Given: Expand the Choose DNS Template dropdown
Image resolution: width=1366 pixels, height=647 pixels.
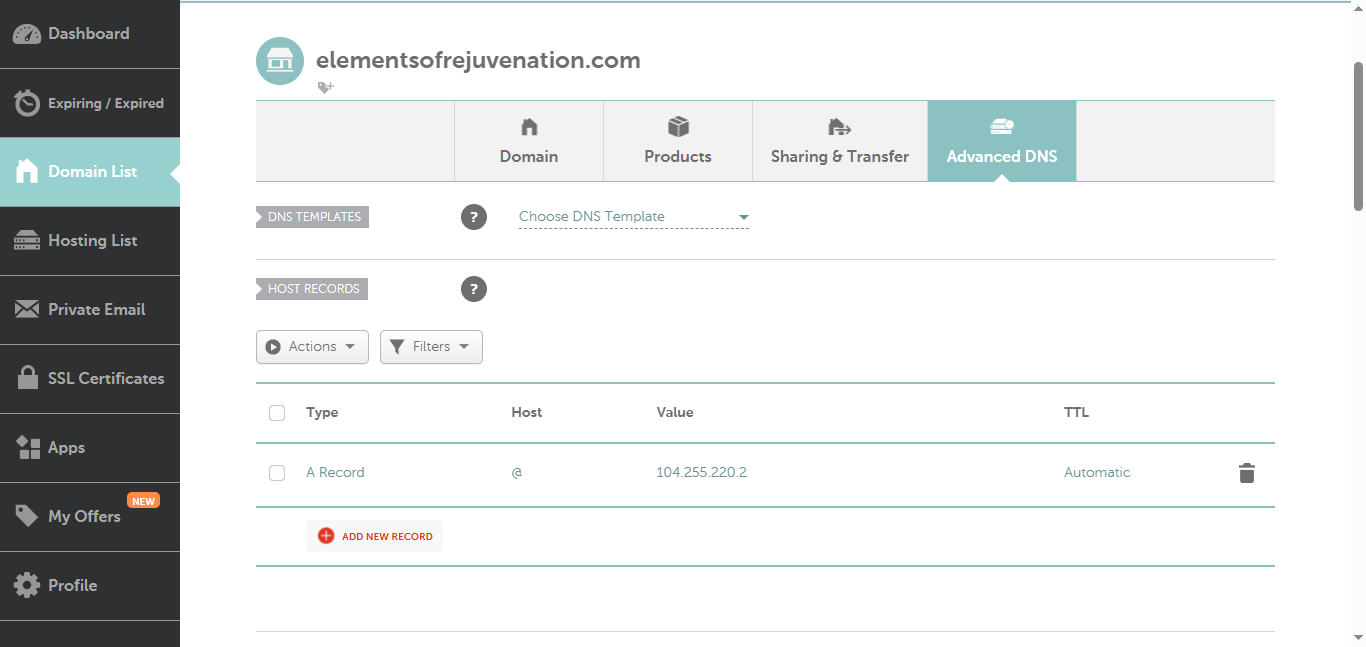Looking at the screenshot, I should click(x=633, y=217).
